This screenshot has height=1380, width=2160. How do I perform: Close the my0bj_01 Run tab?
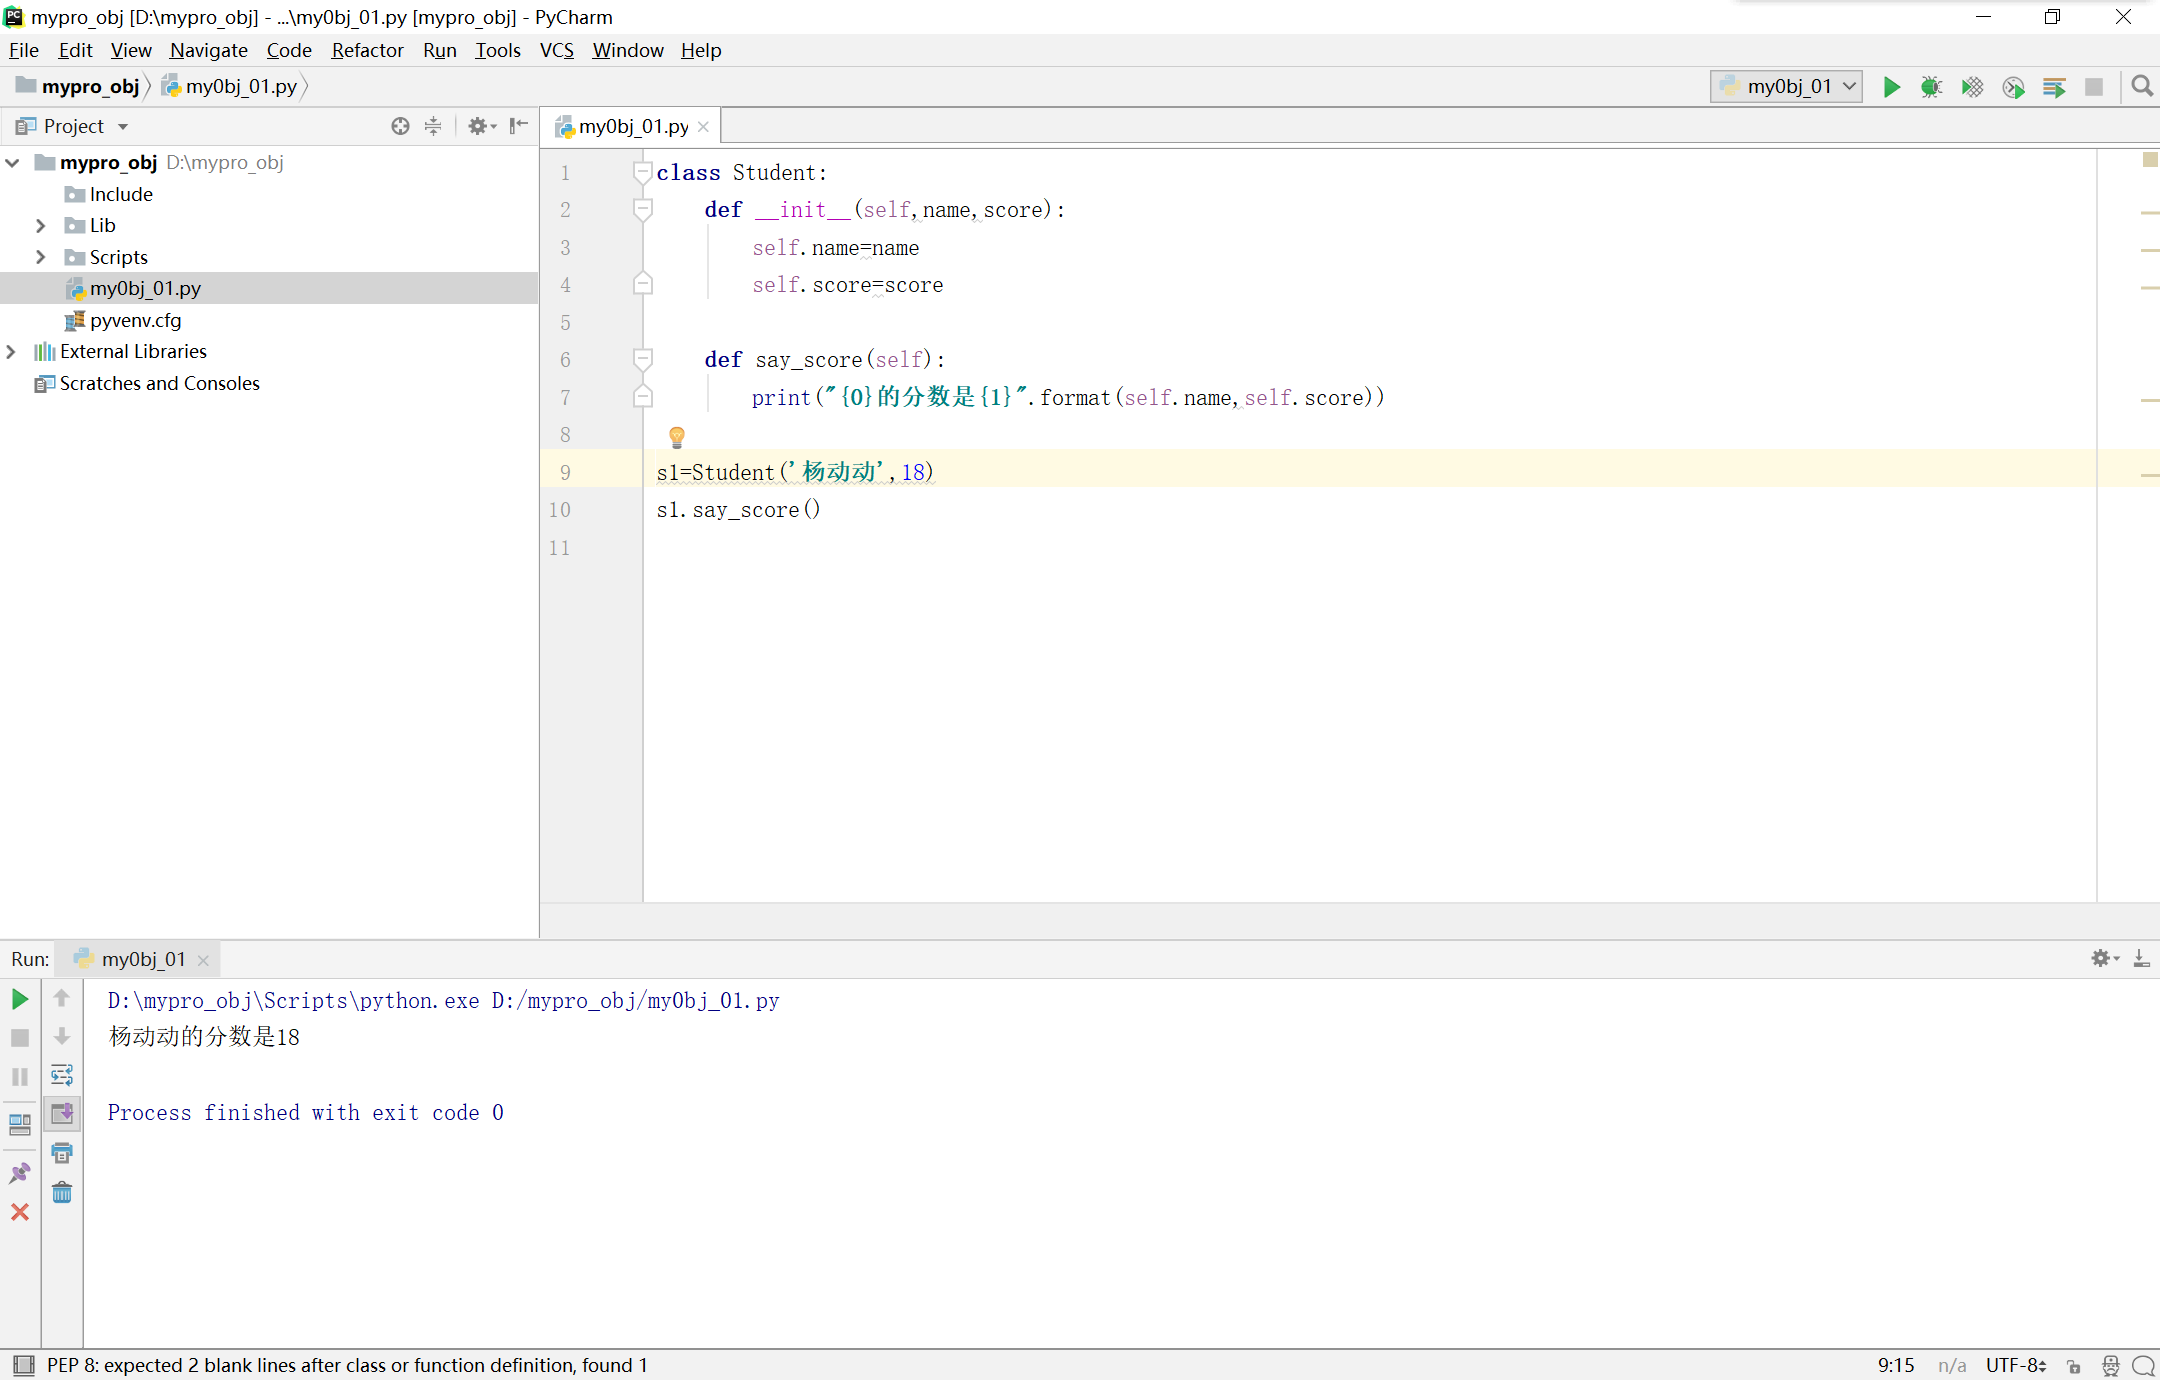tap(203, 960)
